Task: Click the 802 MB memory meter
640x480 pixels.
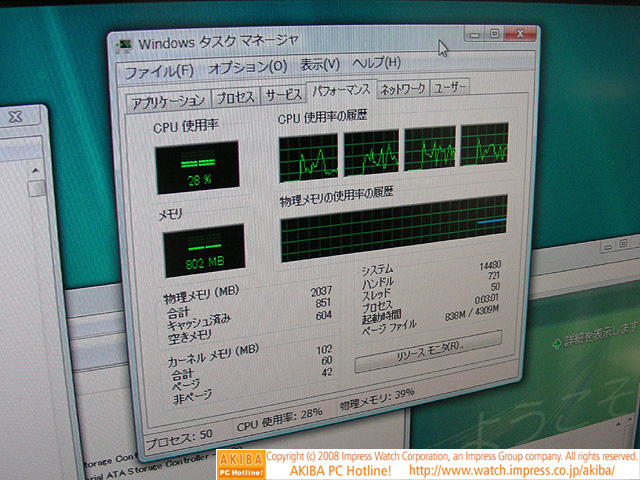Action: pos(203,250)
